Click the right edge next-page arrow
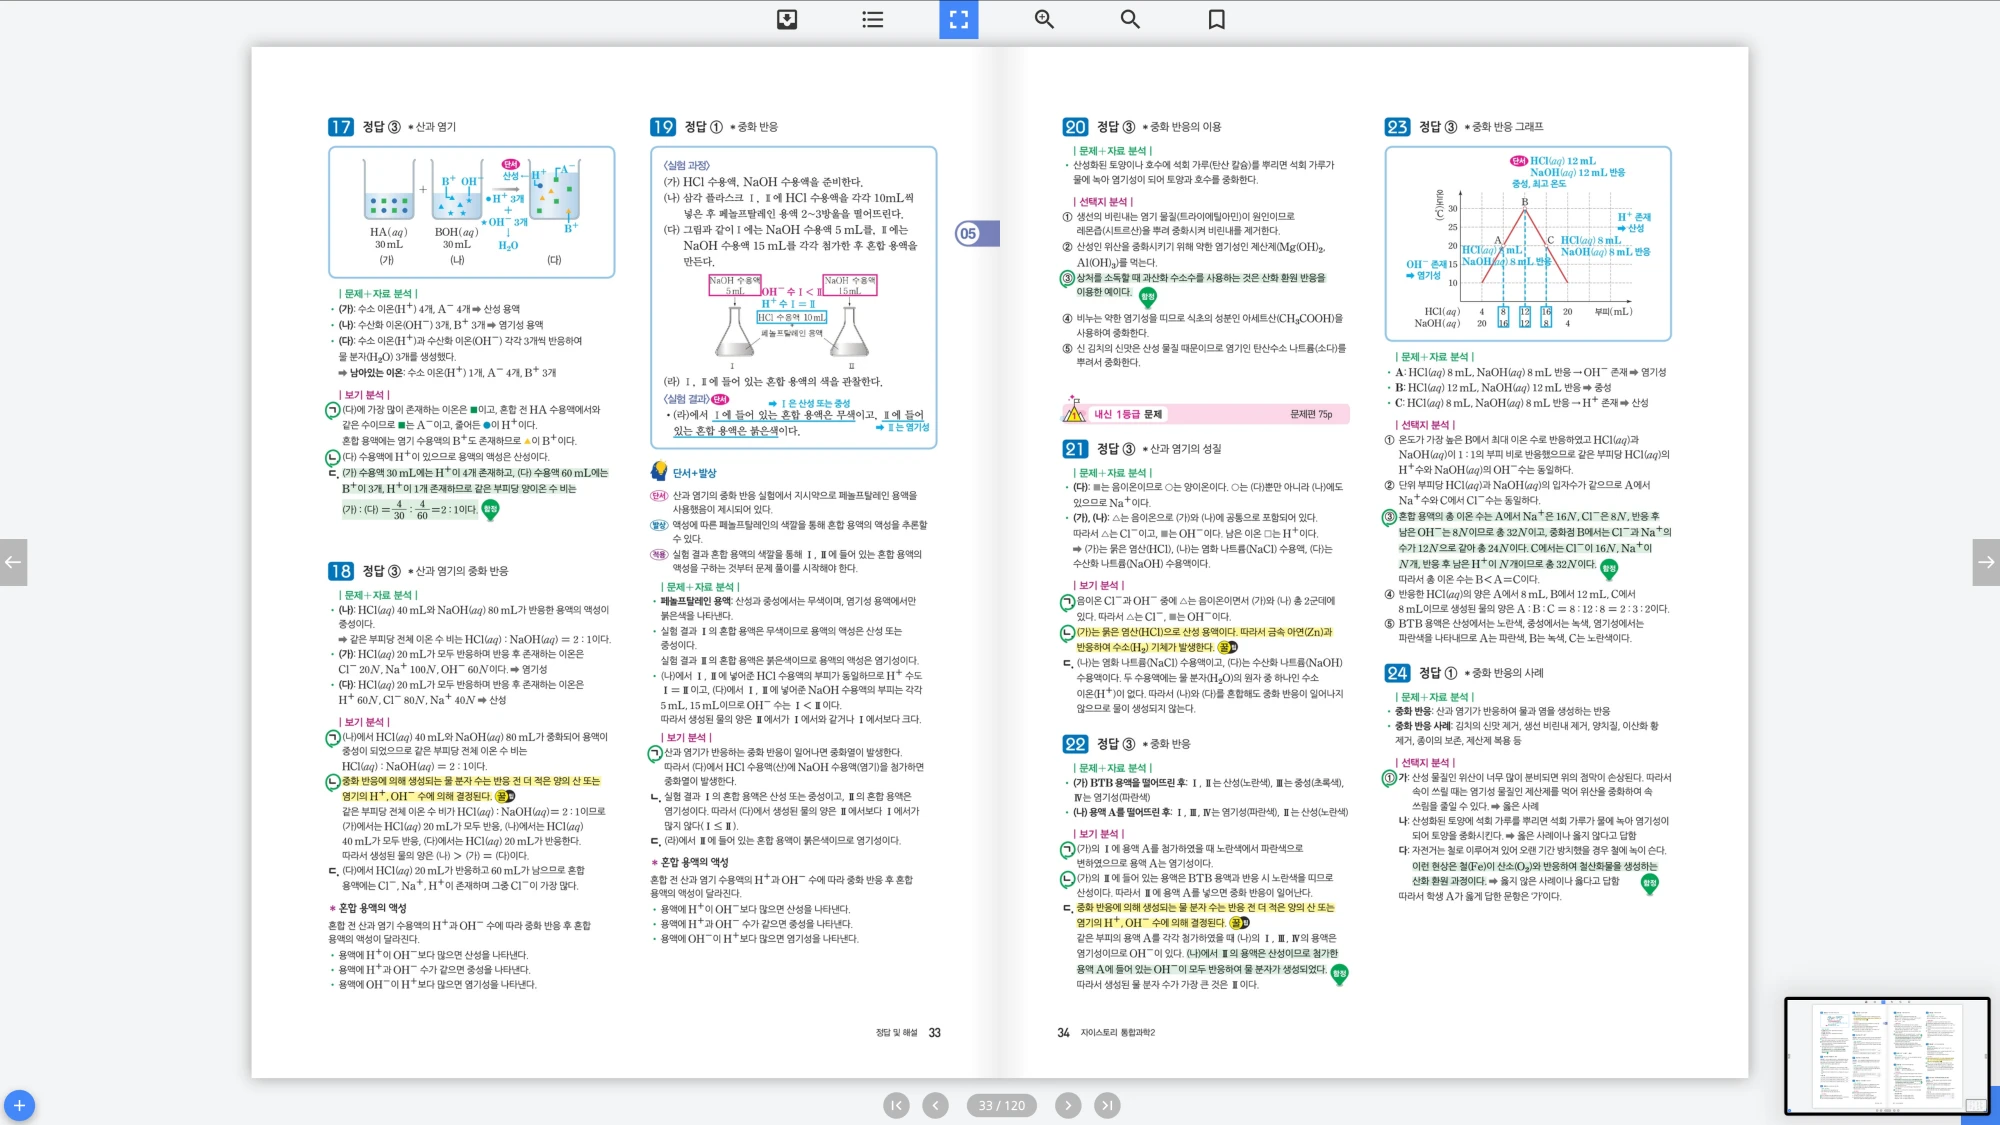The image size is (2000, 1125). 1985,562
